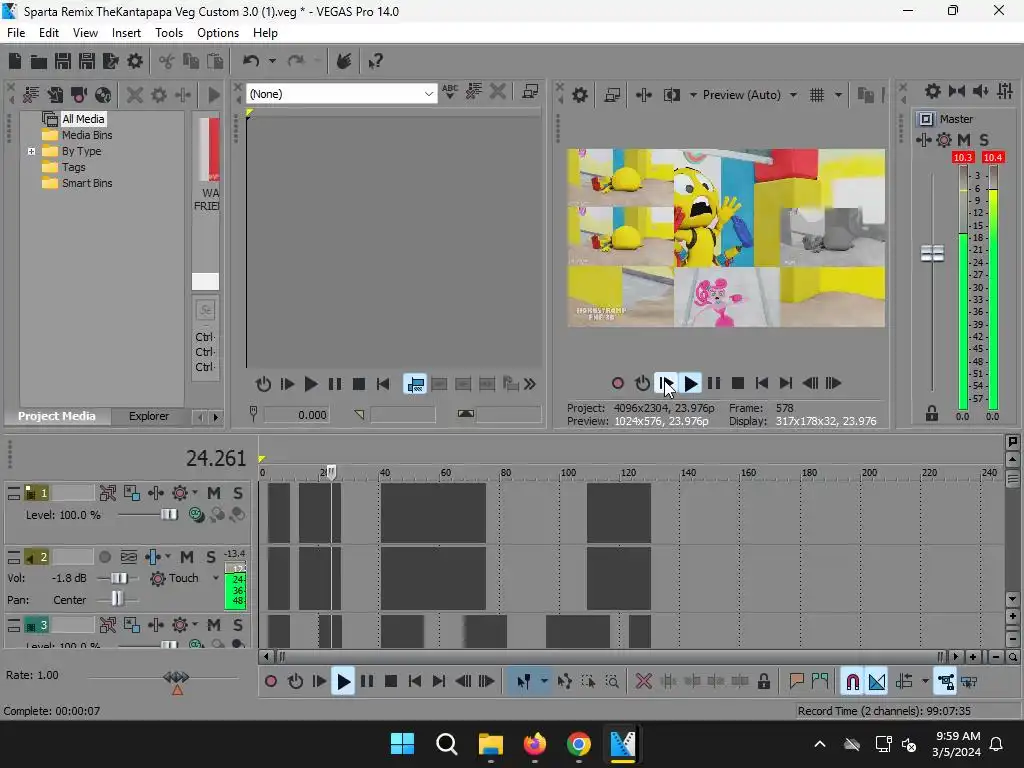This screenshot has width=1024, height=768.
Task: Mute video track 3
Action: 214,625
